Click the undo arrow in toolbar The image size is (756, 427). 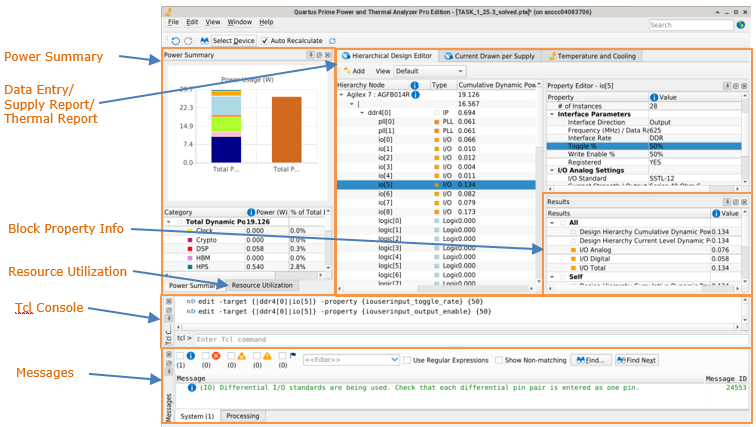point(174,40)
